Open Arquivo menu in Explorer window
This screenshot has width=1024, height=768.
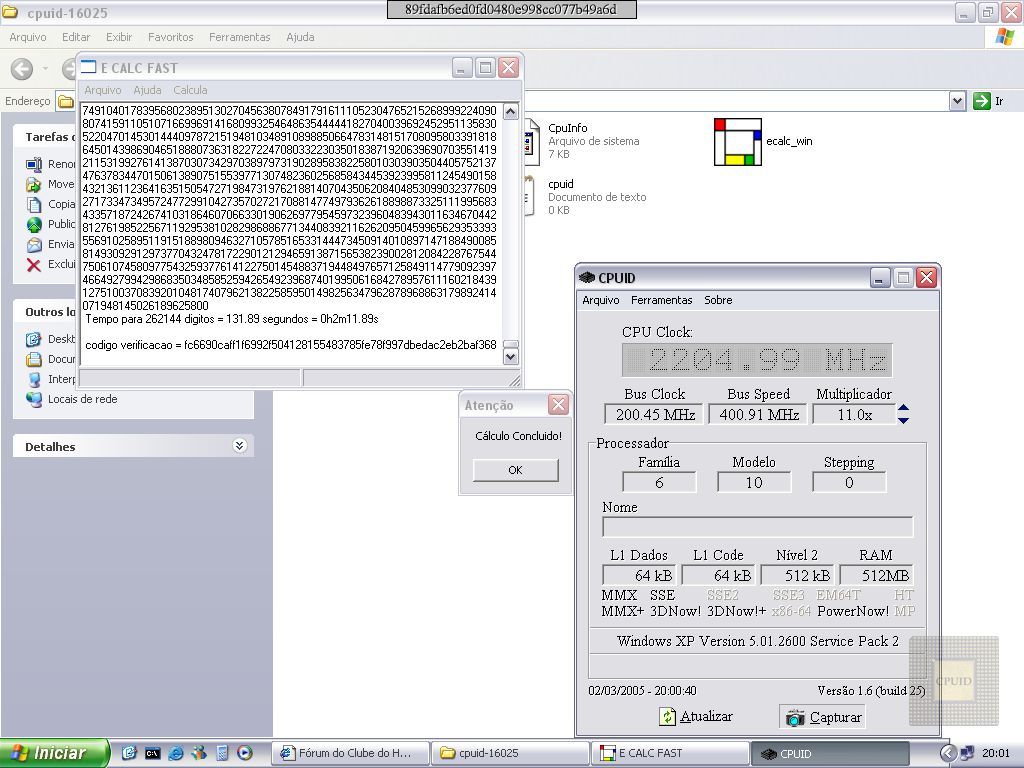(27, 37)
